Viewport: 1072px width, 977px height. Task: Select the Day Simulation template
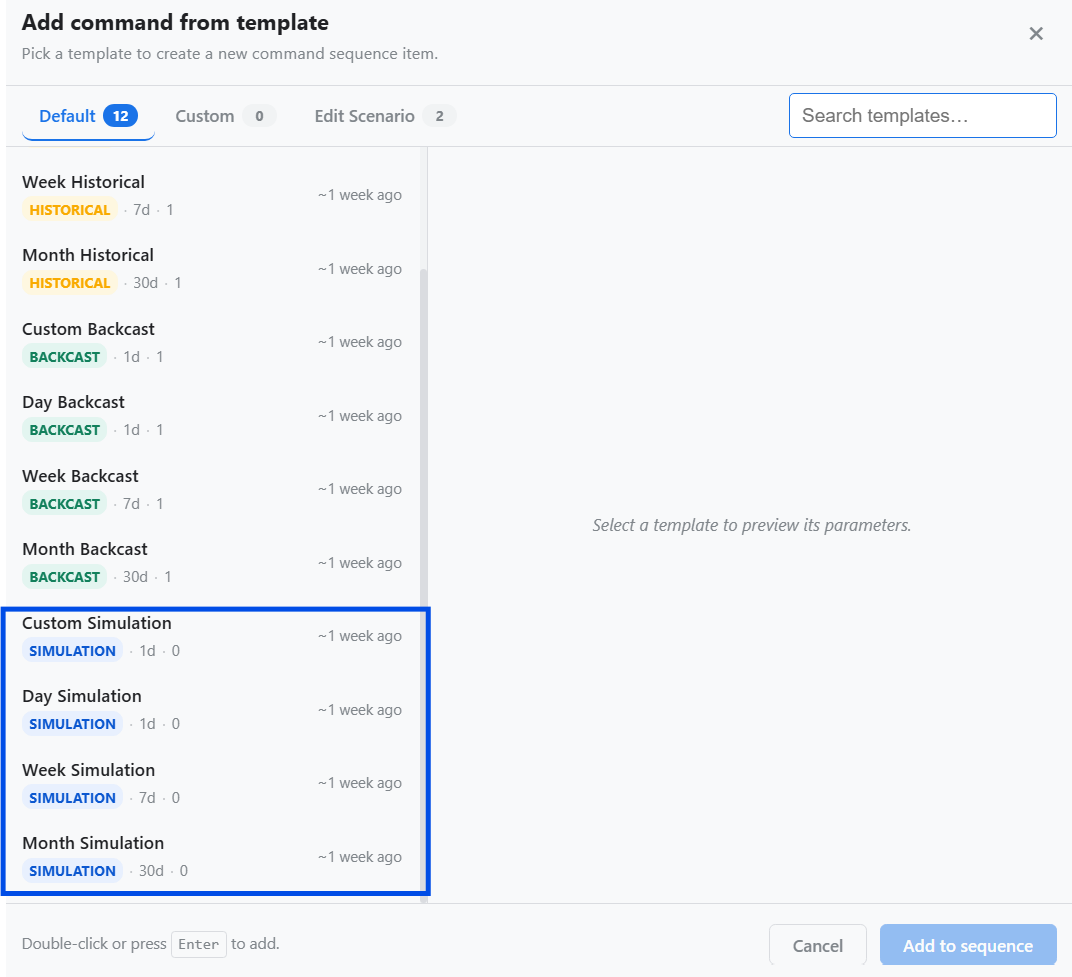point(213,710)
